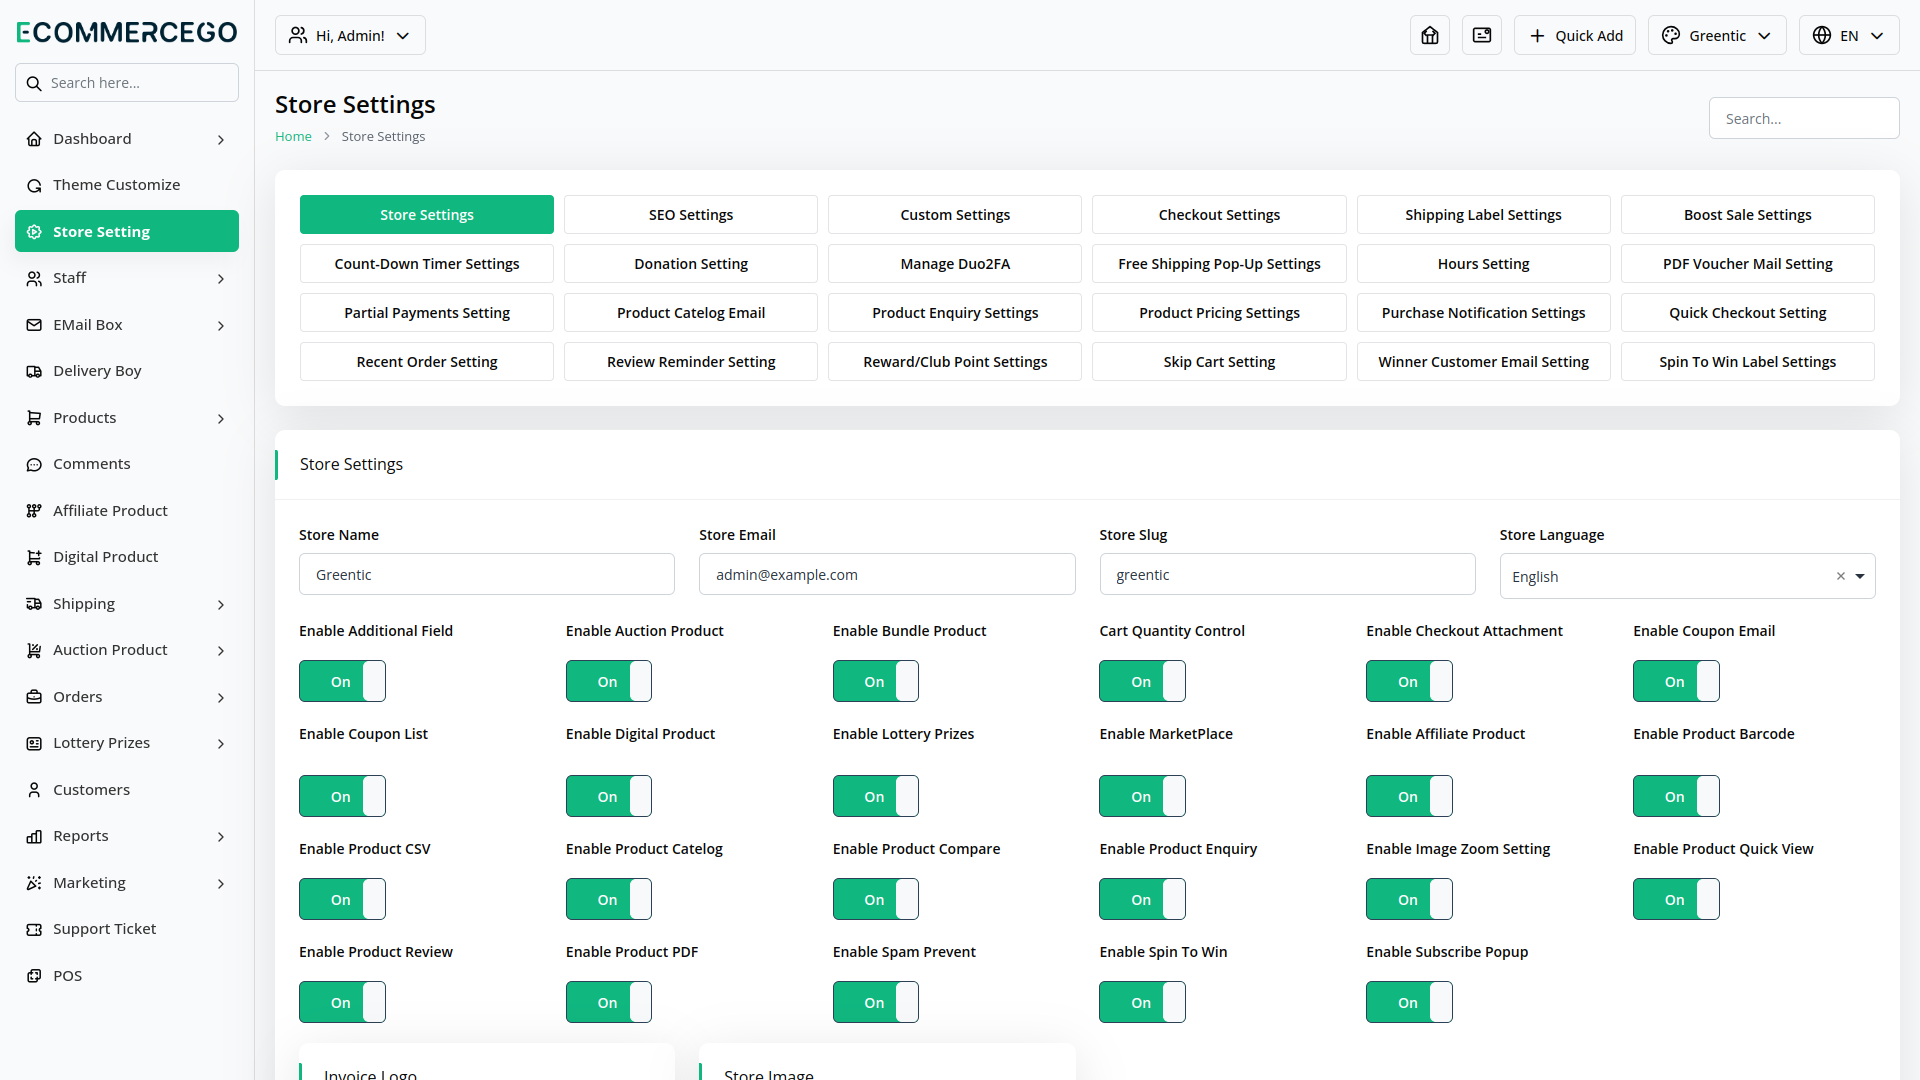Click the Orders box icon

coord(34,697)
